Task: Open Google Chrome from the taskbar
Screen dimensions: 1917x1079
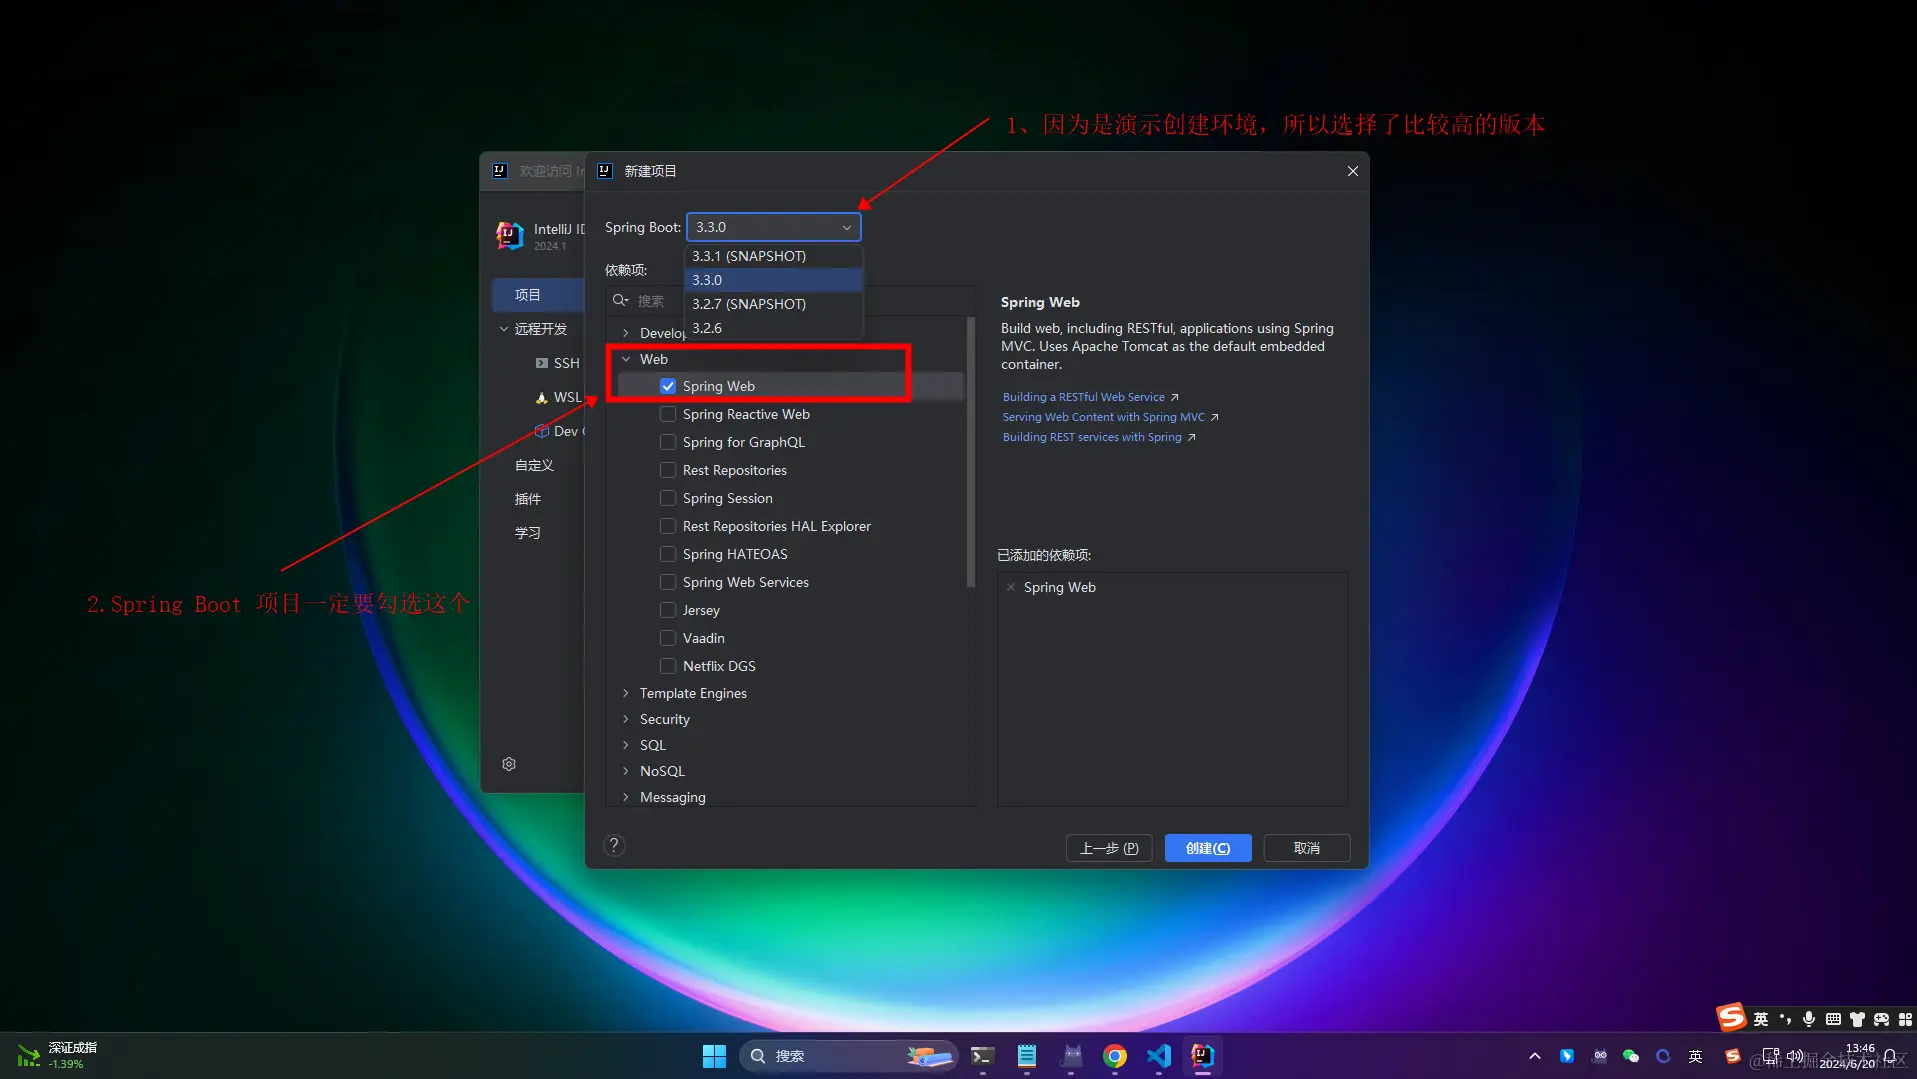Action: coord(1115,1056)
